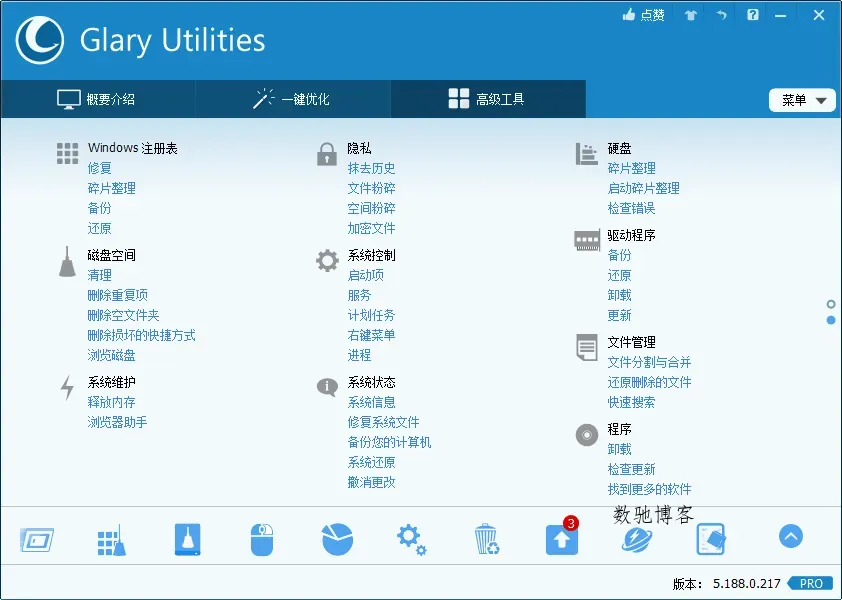Open 系统信息 link
The height and width of the screenshot is (600, 842).
[x=371, y=402]
